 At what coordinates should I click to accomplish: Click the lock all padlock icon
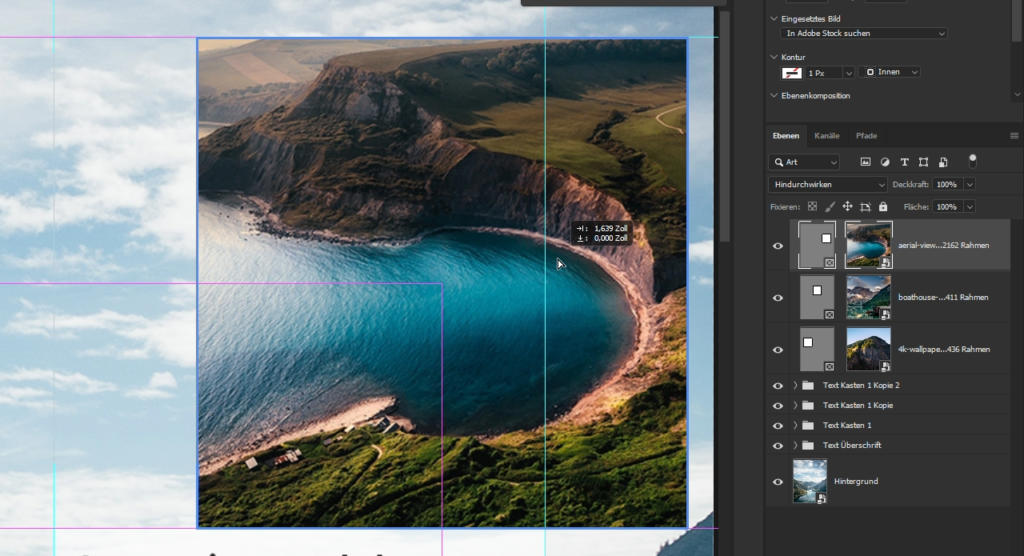tap(882, 207)
